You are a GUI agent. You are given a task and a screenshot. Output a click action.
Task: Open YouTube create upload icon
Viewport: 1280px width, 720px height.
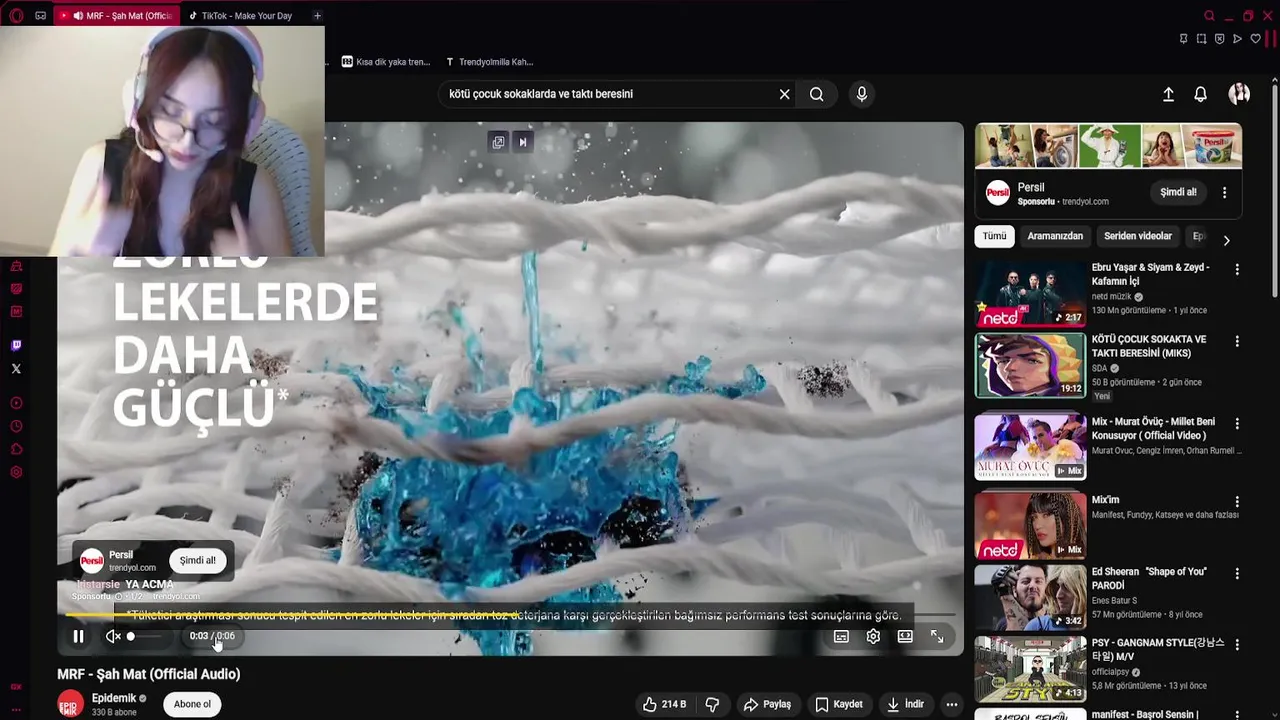click(x=1168, y=94)
